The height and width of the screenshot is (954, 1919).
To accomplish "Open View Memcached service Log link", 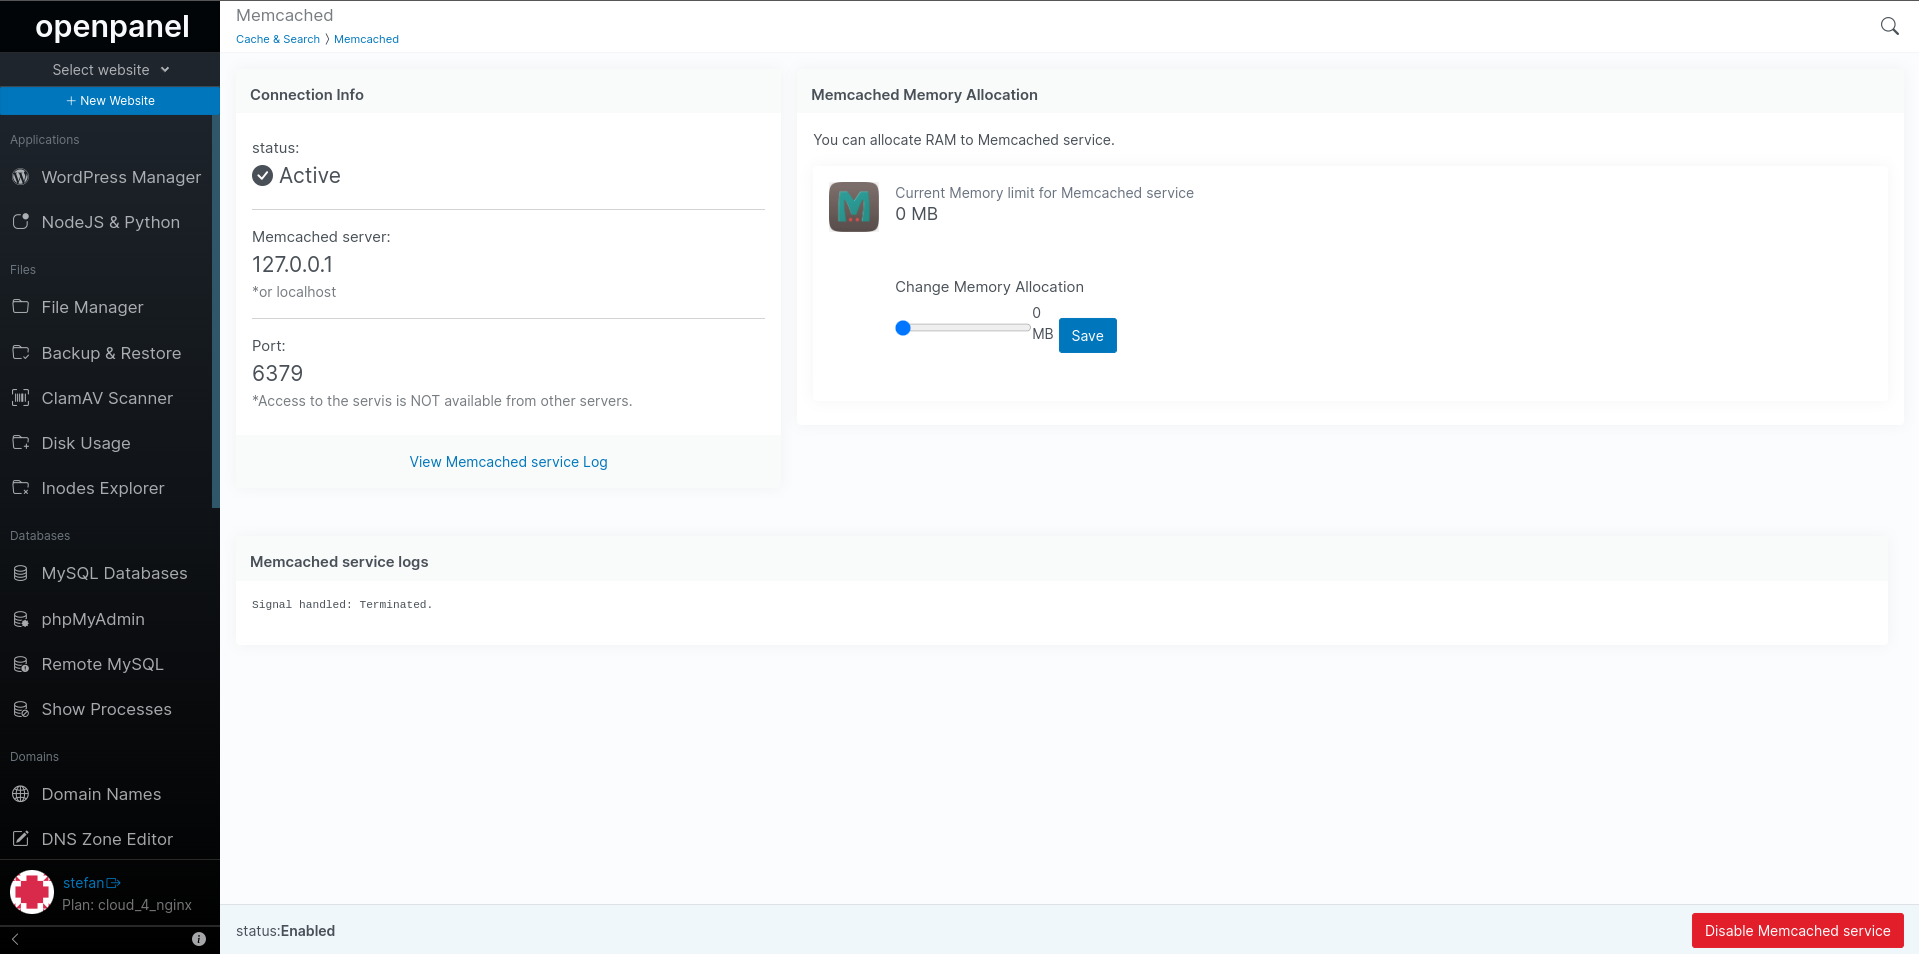I will tap(508, 462).
